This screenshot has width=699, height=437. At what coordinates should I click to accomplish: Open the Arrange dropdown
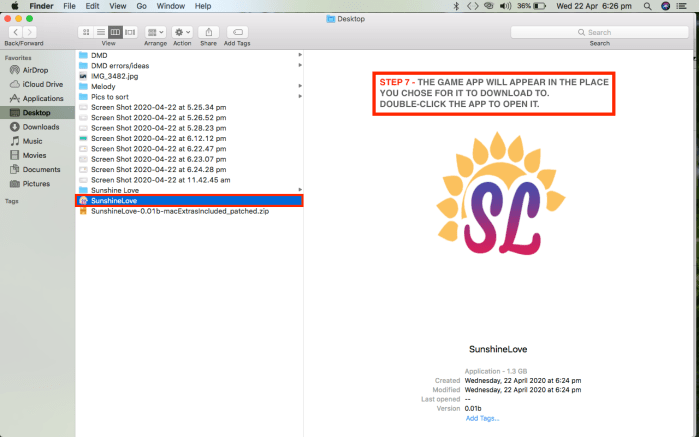pyautogui.click(x=156, y=32)
